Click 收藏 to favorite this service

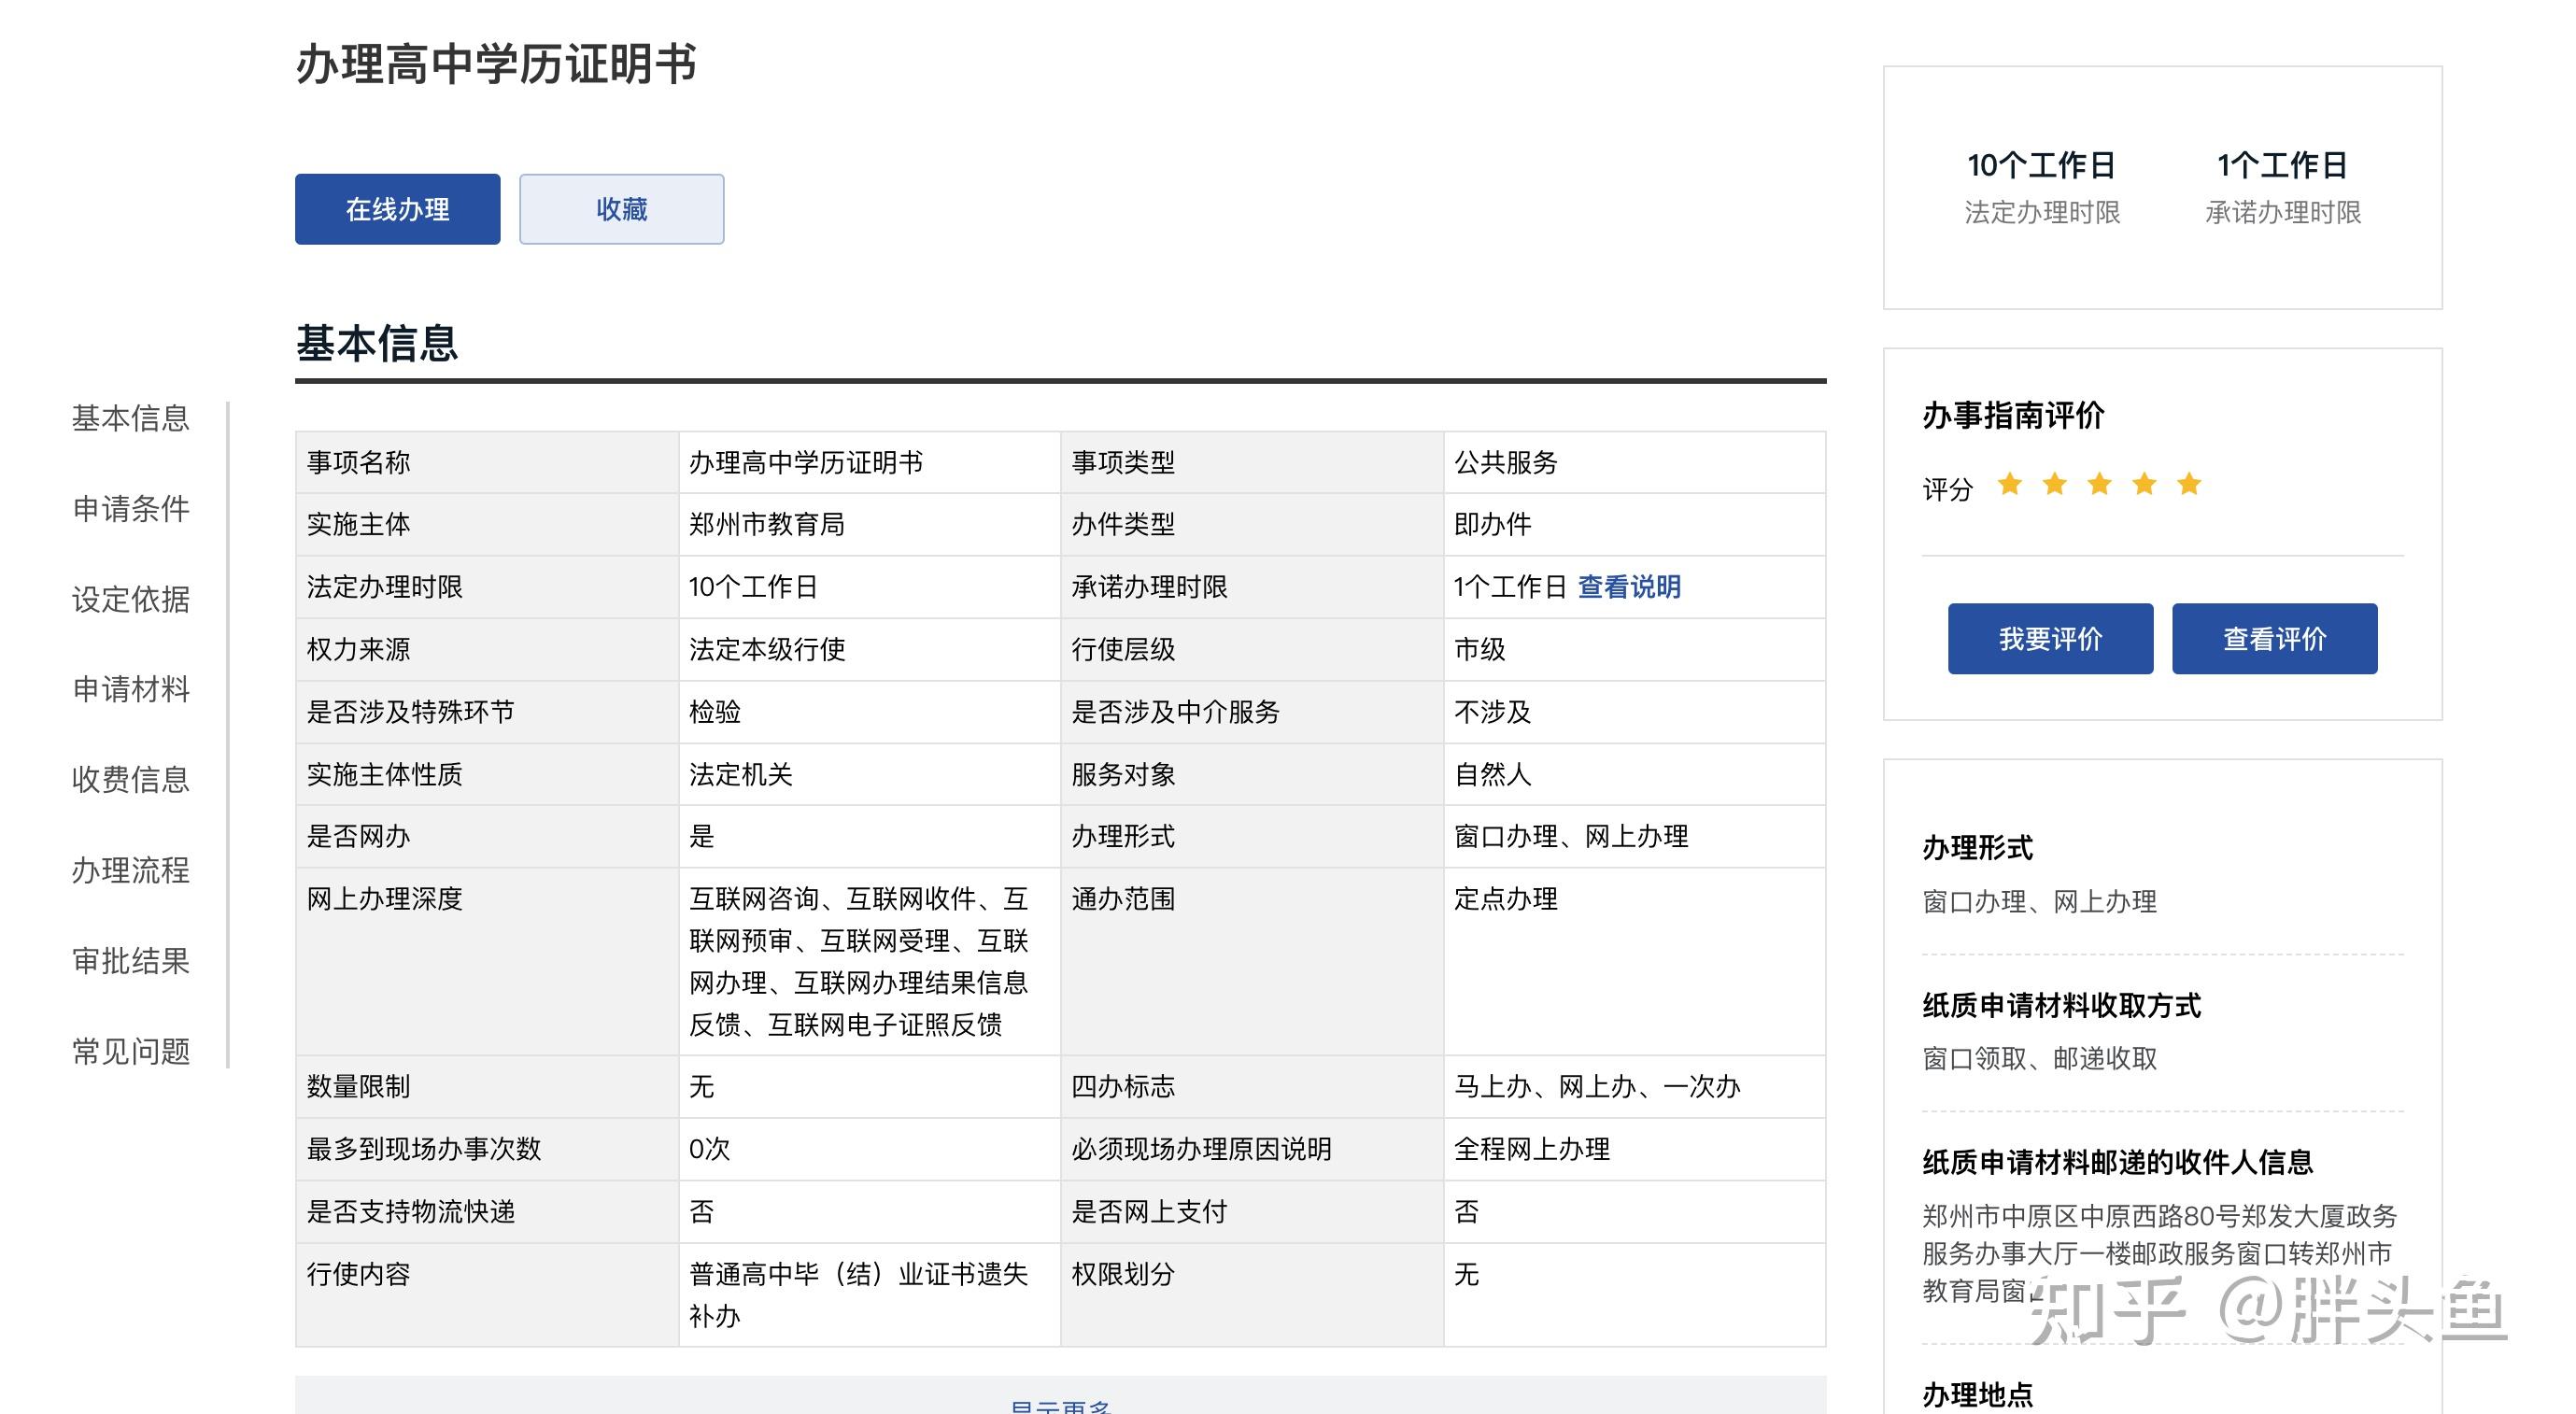click(620, 209)
